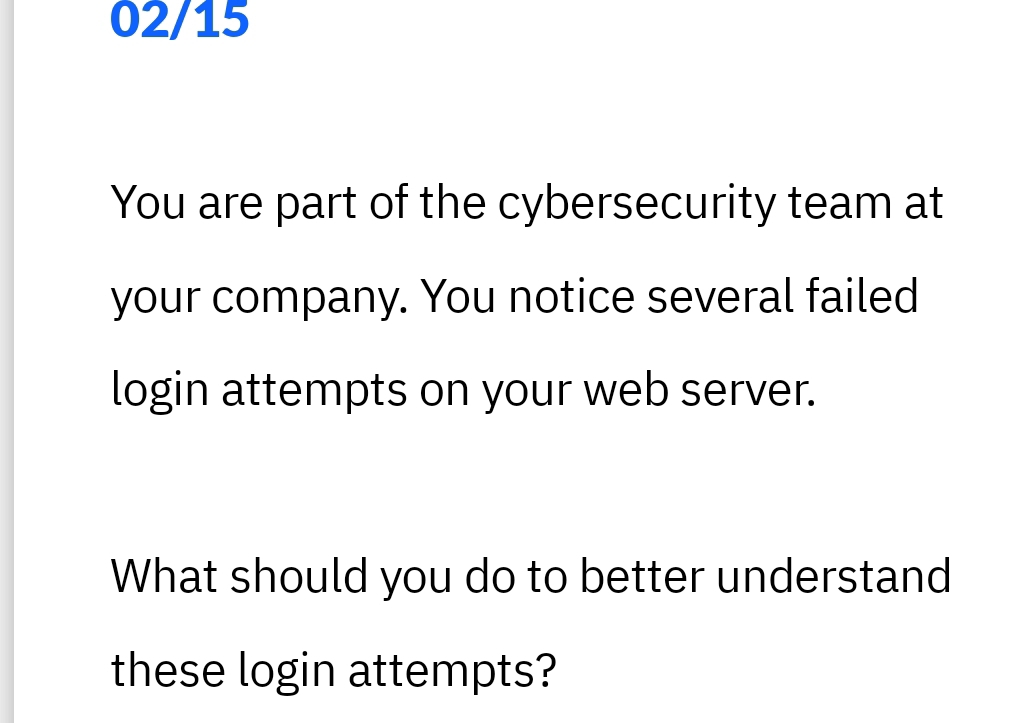Click the phrase "these login attempts?"

tap(333, 670)
